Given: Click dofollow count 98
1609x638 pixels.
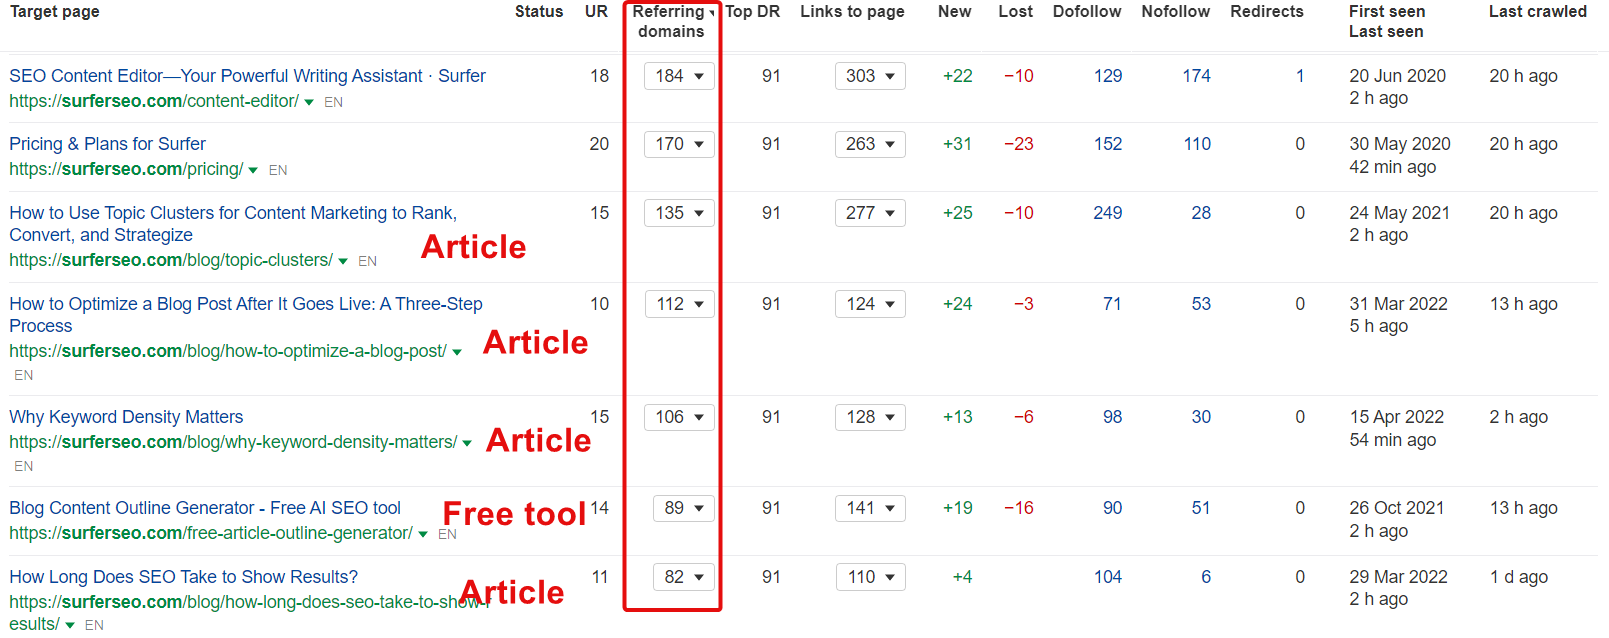Looking at the screenshot, I should [x=1112, y=417].
